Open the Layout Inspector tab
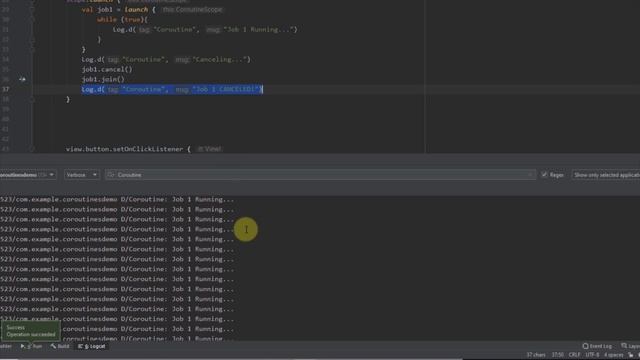640x360 pixels. click(x=630, y=346)
